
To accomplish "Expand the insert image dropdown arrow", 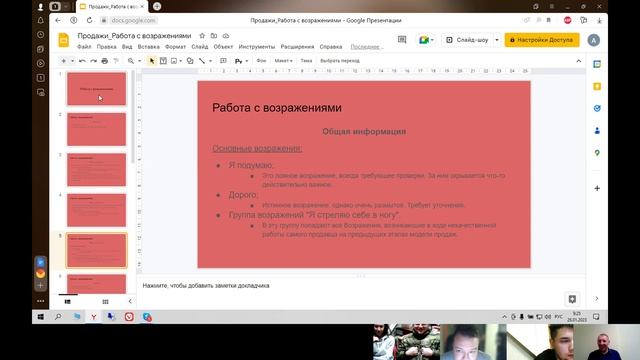I will 181,61.
